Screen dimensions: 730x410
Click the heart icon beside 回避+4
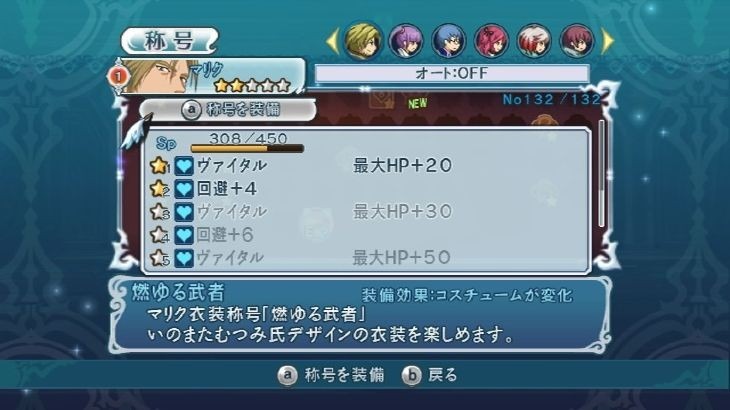(x=184, y=188)
